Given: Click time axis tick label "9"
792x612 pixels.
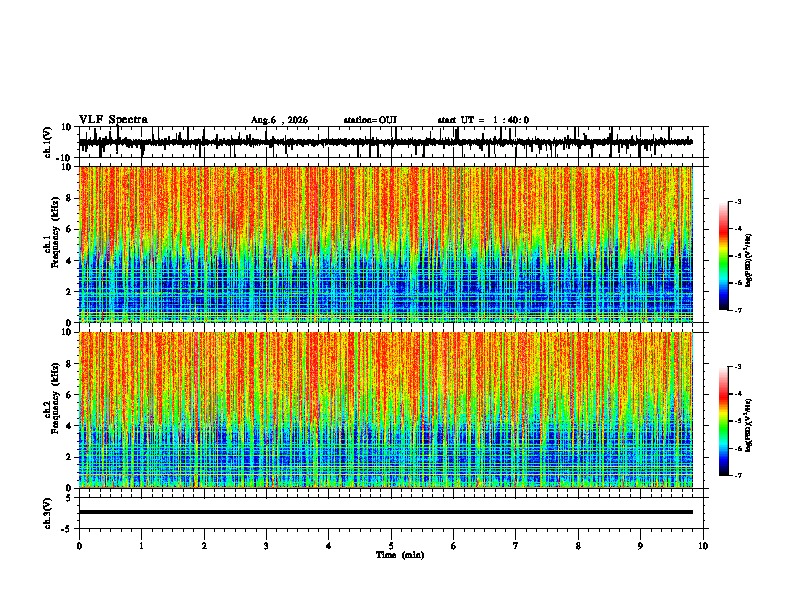Looking at the screenshot, I should (641, 546).
